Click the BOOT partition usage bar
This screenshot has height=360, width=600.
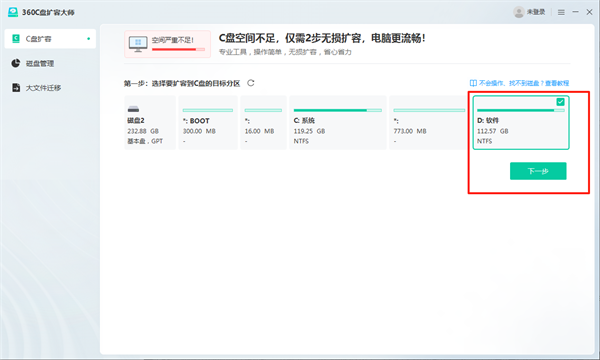(x=208, y=110)
